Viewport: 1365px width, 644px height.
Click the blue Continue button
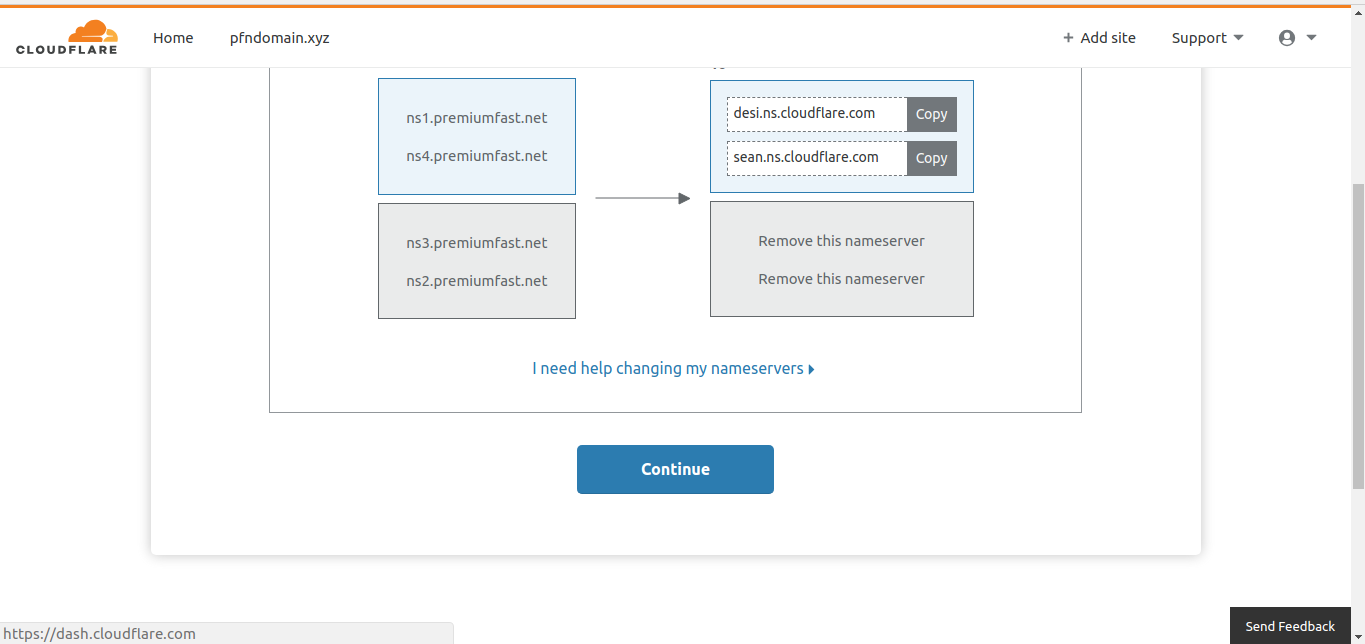tap(675, 469)
